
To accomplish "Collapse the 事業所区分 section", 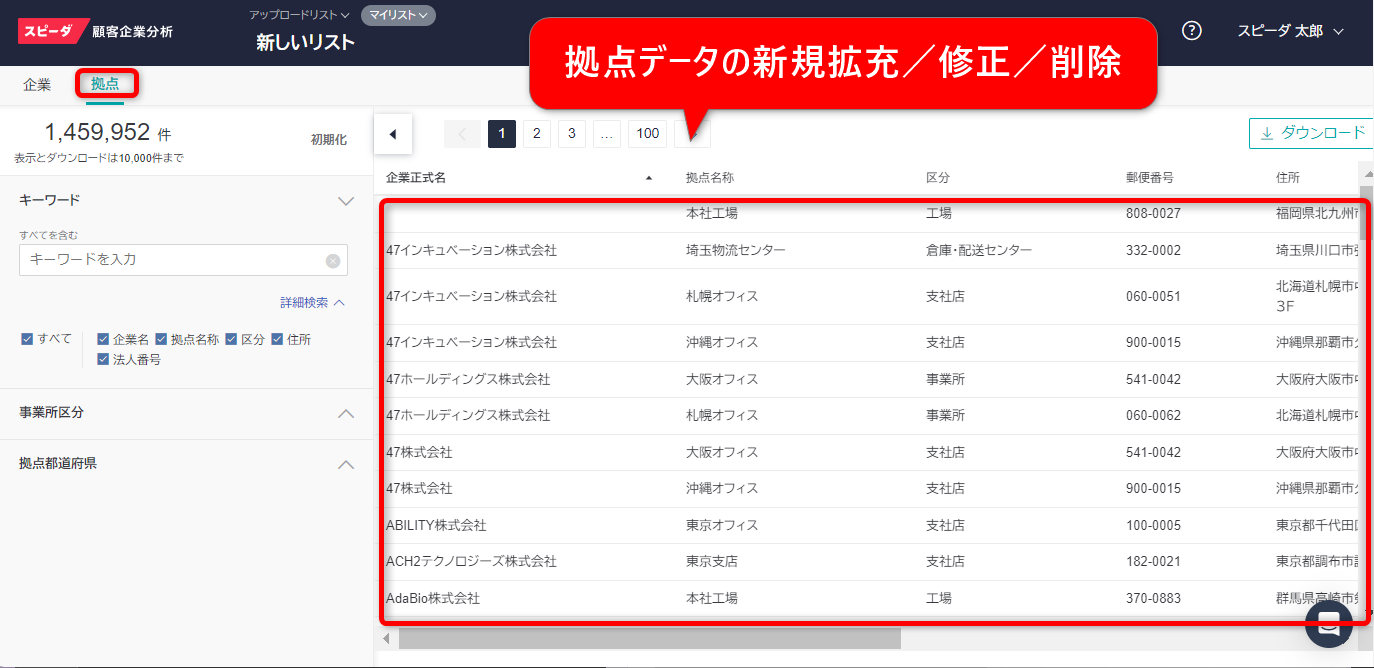I will (346, 413).
